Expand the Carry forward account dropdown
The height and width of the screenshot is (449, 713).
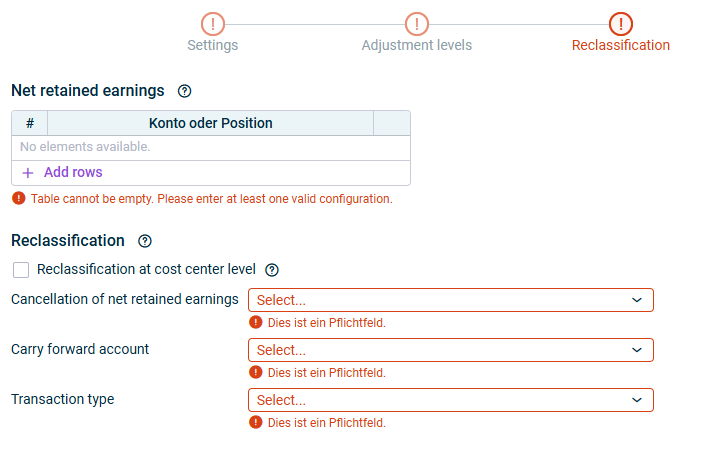[x=450, y=350]
